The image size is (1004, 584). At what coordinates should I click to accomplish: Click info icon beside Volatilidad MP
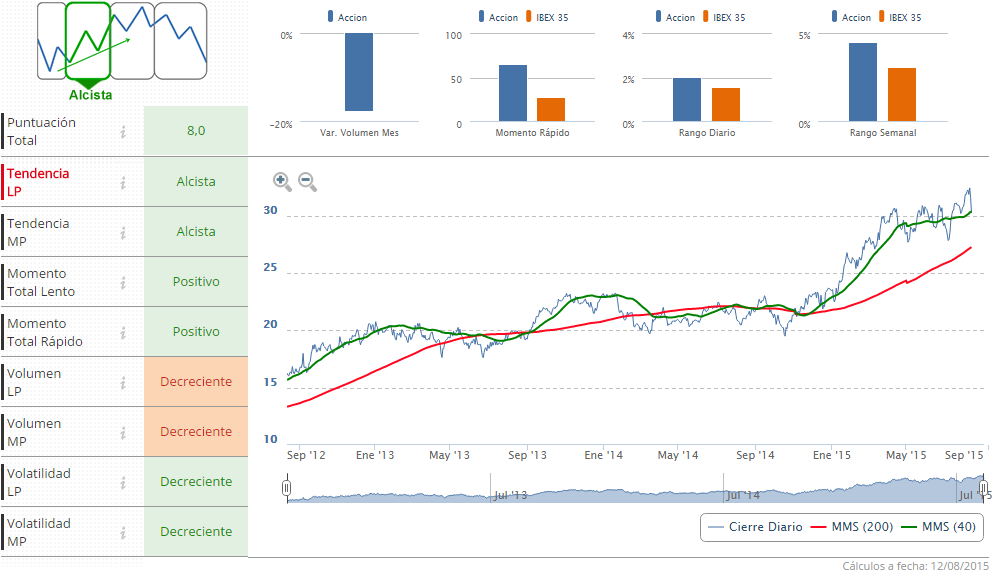pos(123,532)
